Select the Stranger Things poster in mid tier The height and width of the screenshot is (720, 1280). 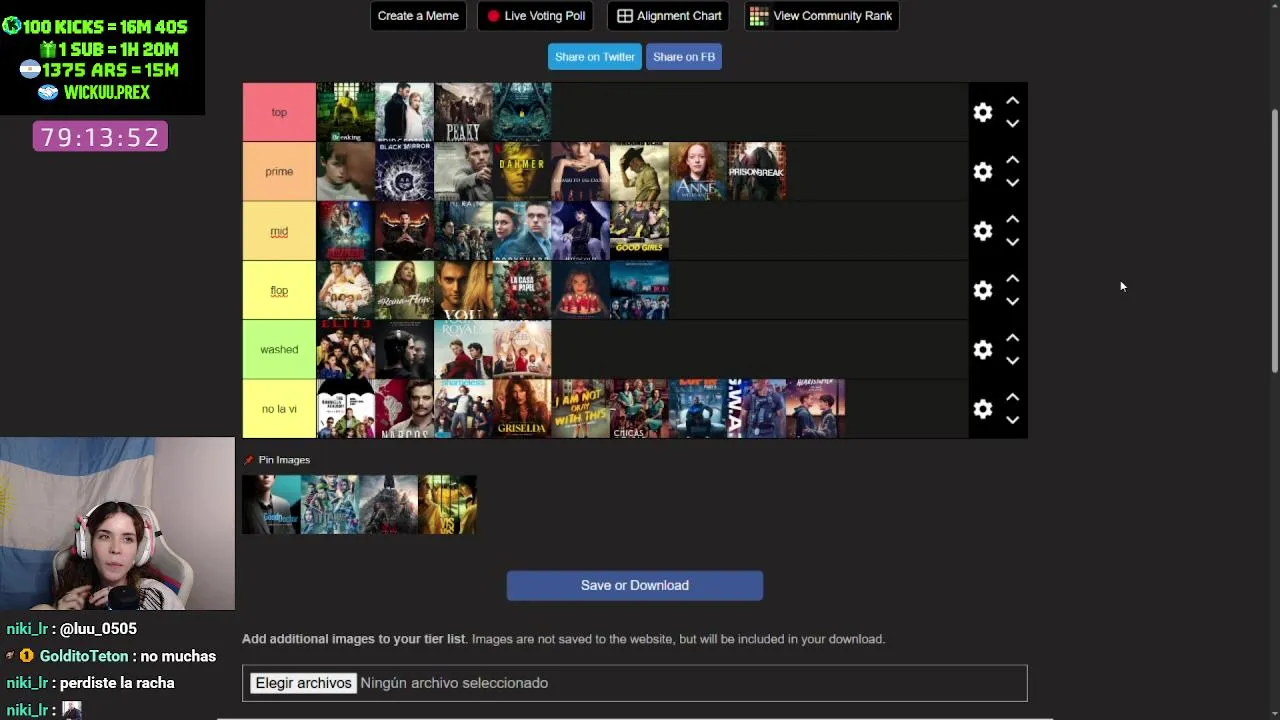tap(346, 231)
